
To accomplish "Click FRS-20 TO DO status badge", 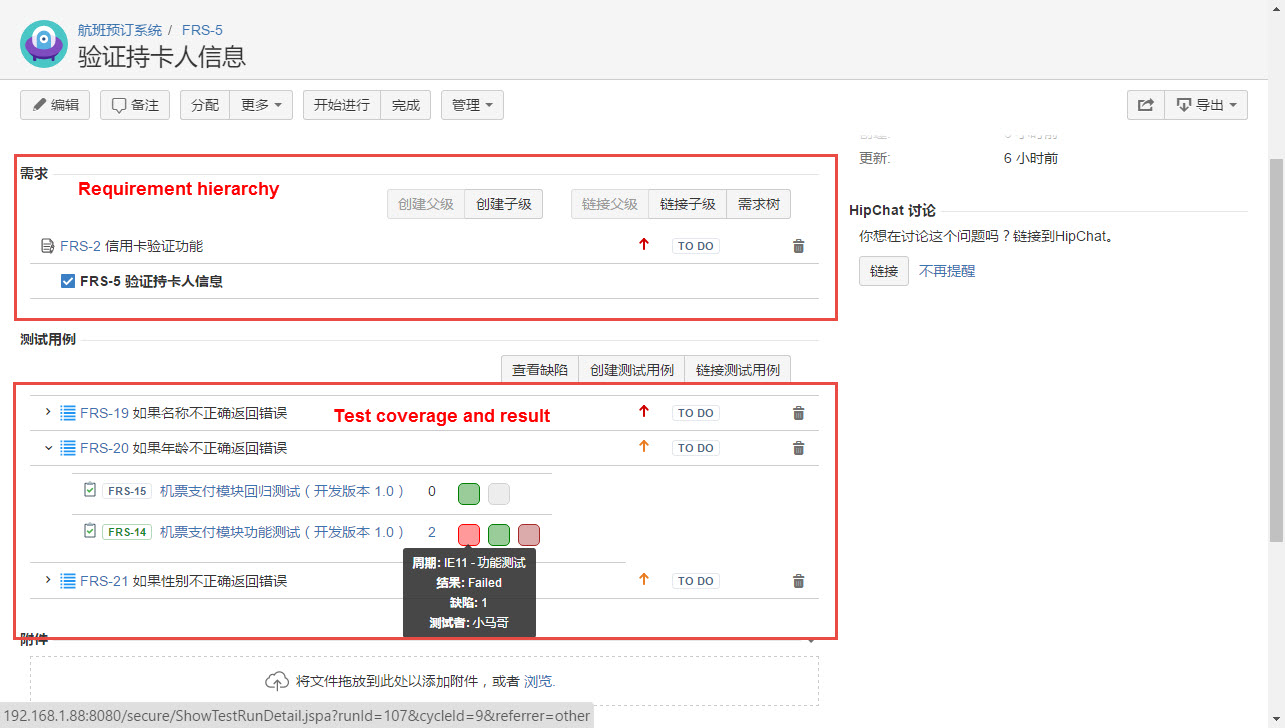I will tap(696, 448).
